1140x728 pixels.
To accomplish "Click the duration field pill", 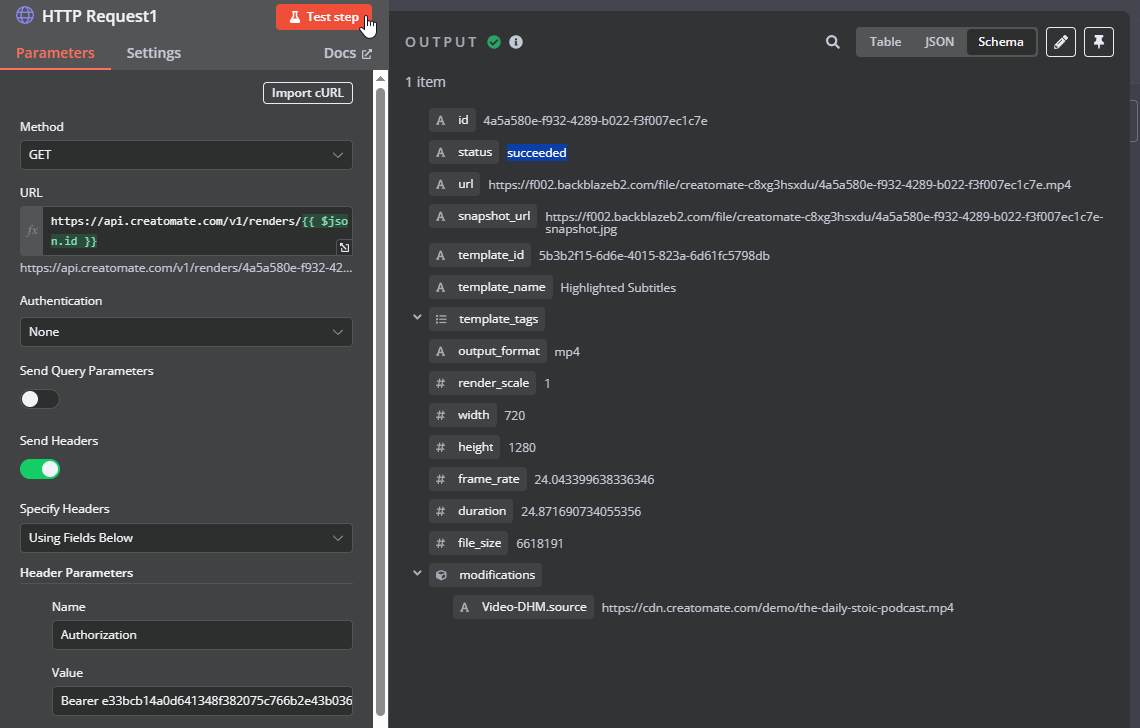I will [x=471, y=511].
